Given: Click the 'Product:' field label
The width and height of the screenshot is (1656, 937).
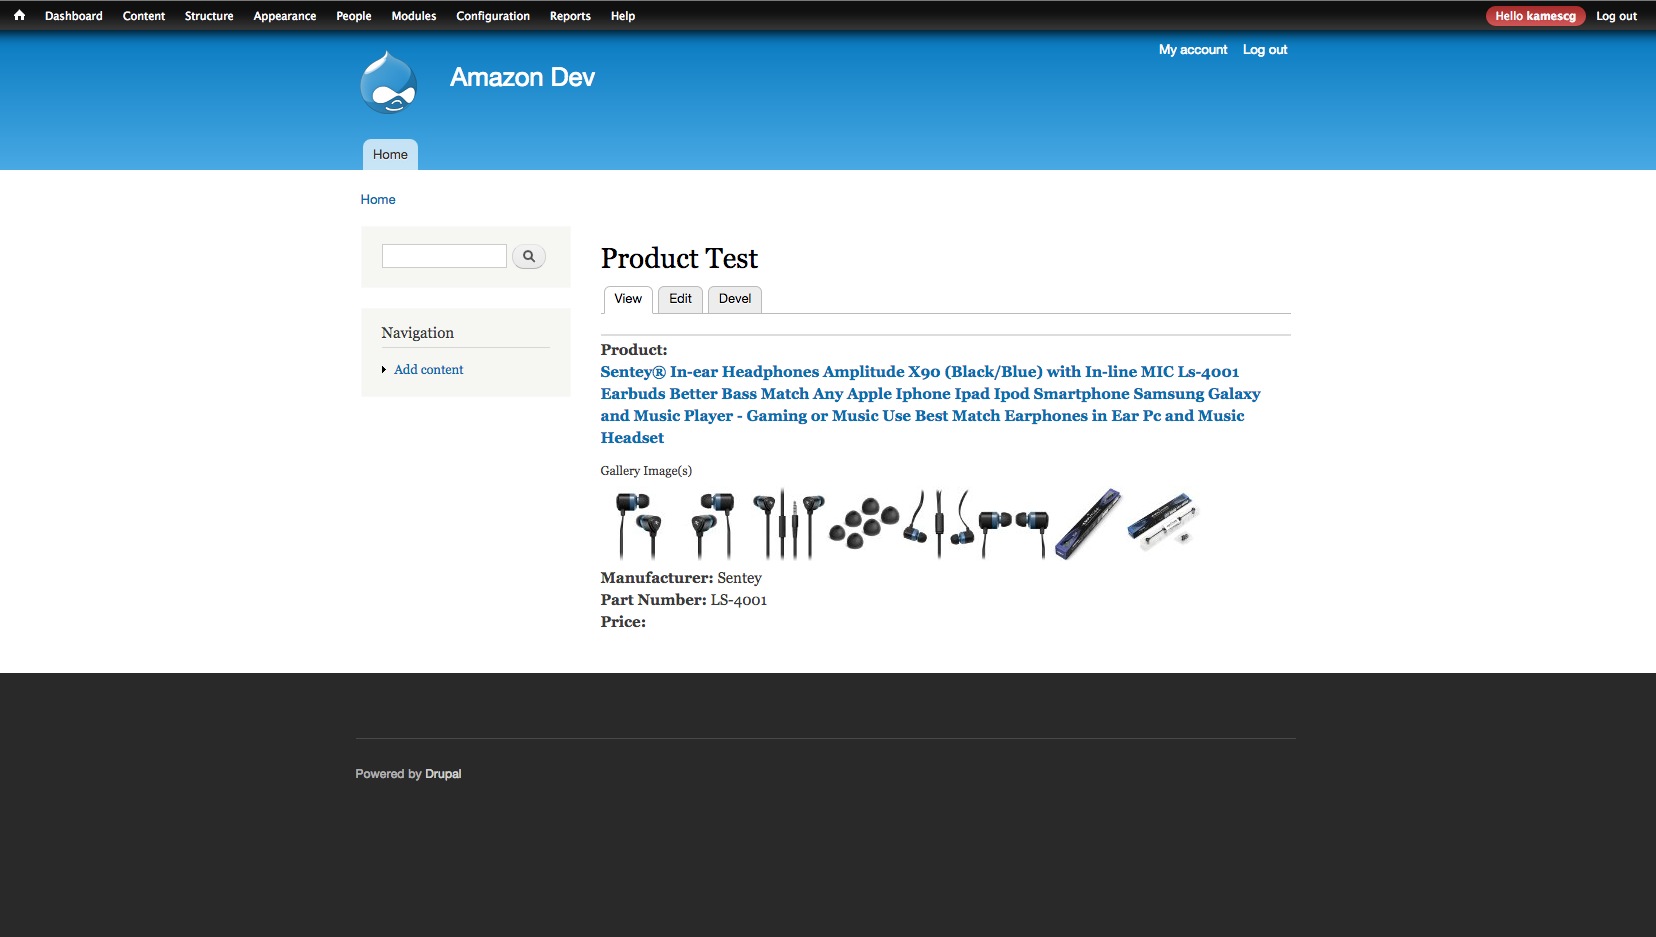Looking at the screenshot, I should click(x=634, y=350).
